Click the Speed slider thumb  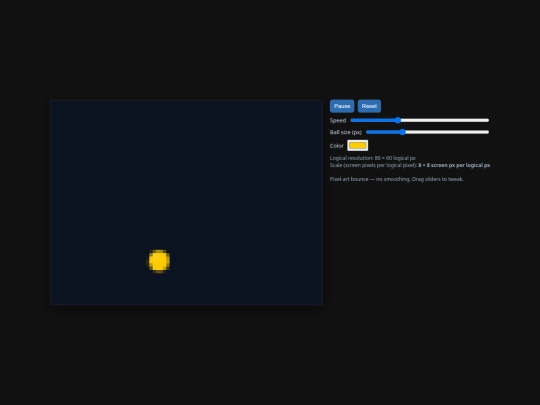(x=398, y=120)
